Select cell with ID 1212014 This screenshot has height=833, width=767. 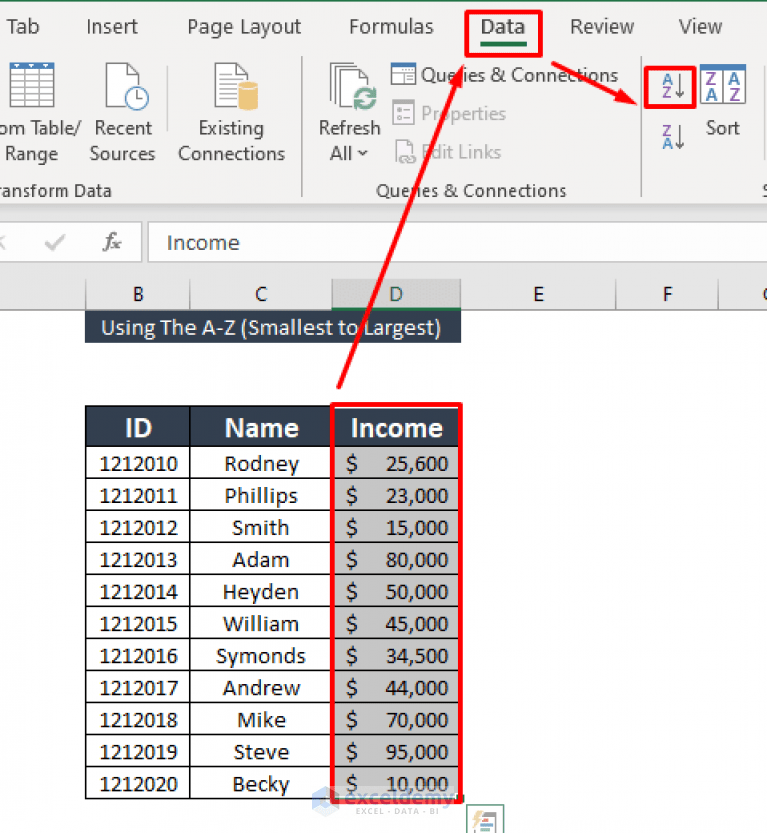138,591
